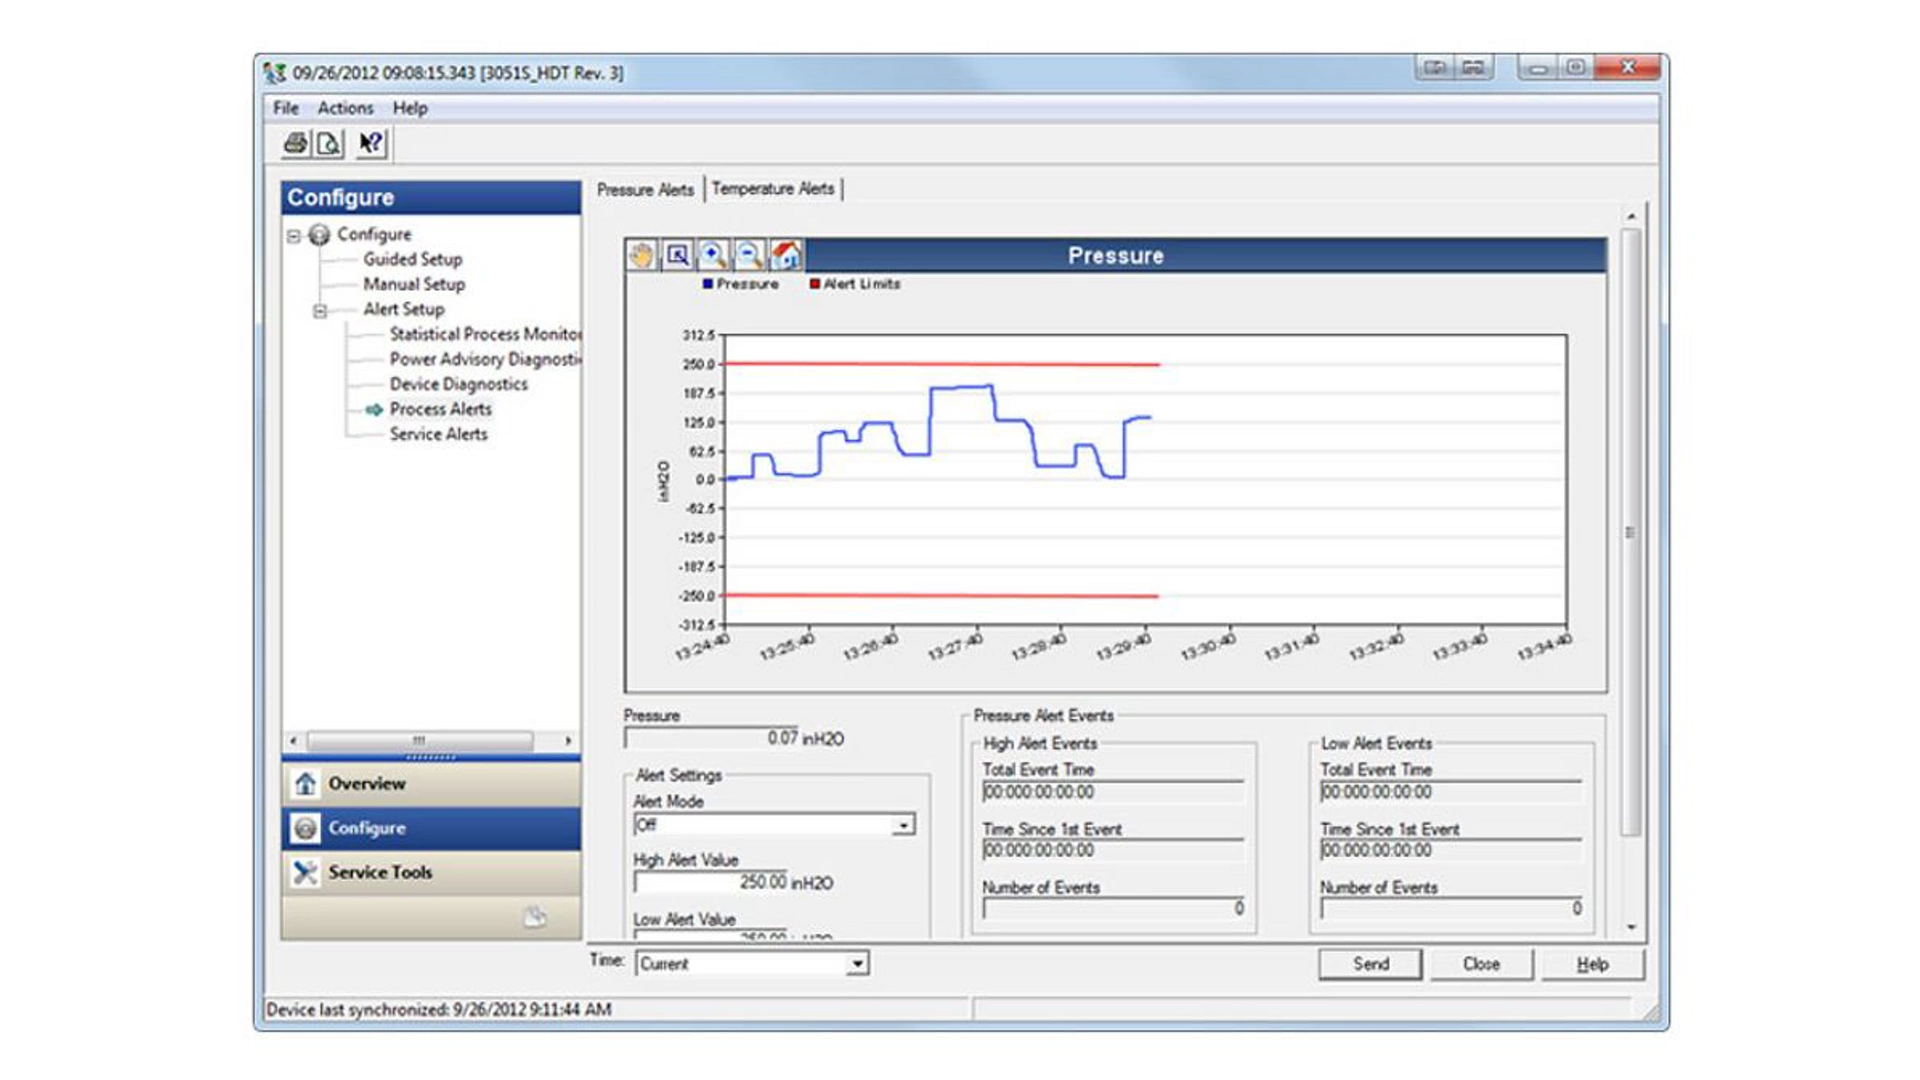Select Service Alerts in the tree
1920x1080 pixels.
click(438, 434)
